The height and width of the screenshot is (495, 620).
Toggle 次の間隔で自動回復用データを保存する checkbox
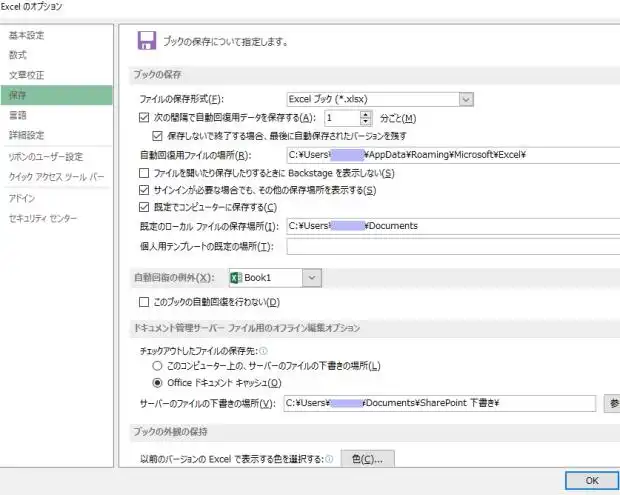[144, 118]
